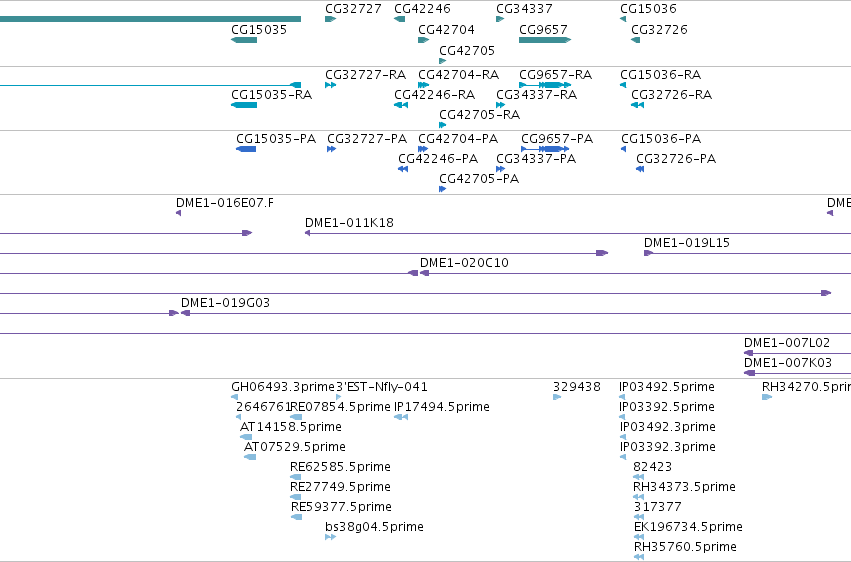Select the CG15035-PA protein label
Screen dimensions: 851x562
276,139
